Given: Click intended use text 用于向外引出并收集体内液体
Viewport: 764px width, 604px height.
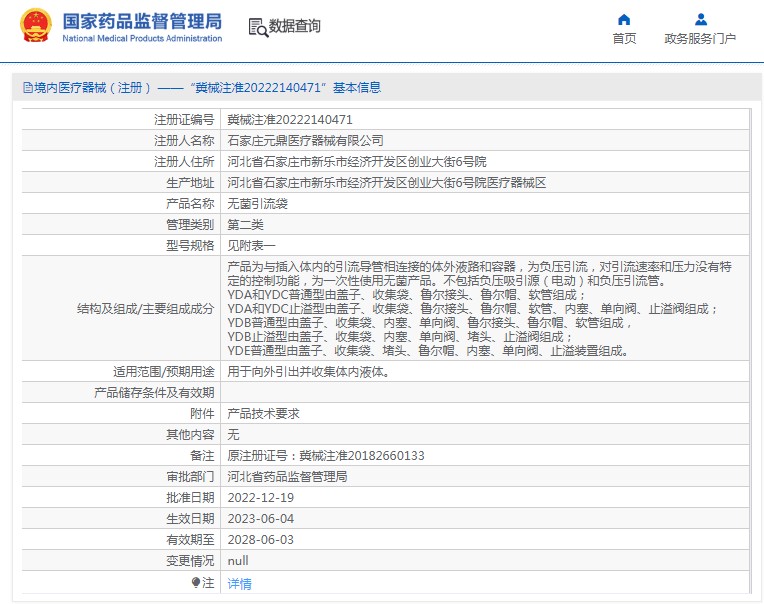Looking at the screenshot, I should coord(308,372).
